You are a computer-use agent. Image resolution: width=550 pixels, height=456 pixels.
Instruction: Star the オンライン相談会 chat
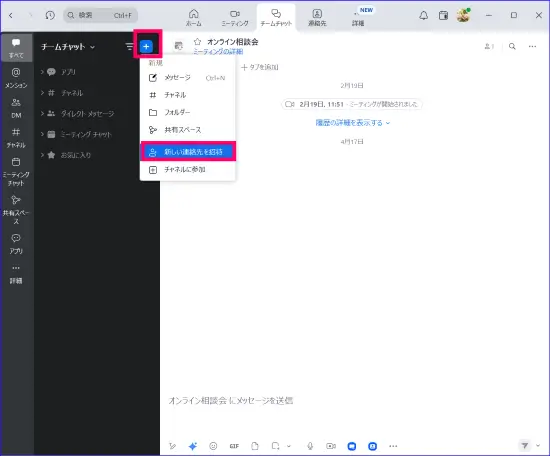(x=197, y=42)
